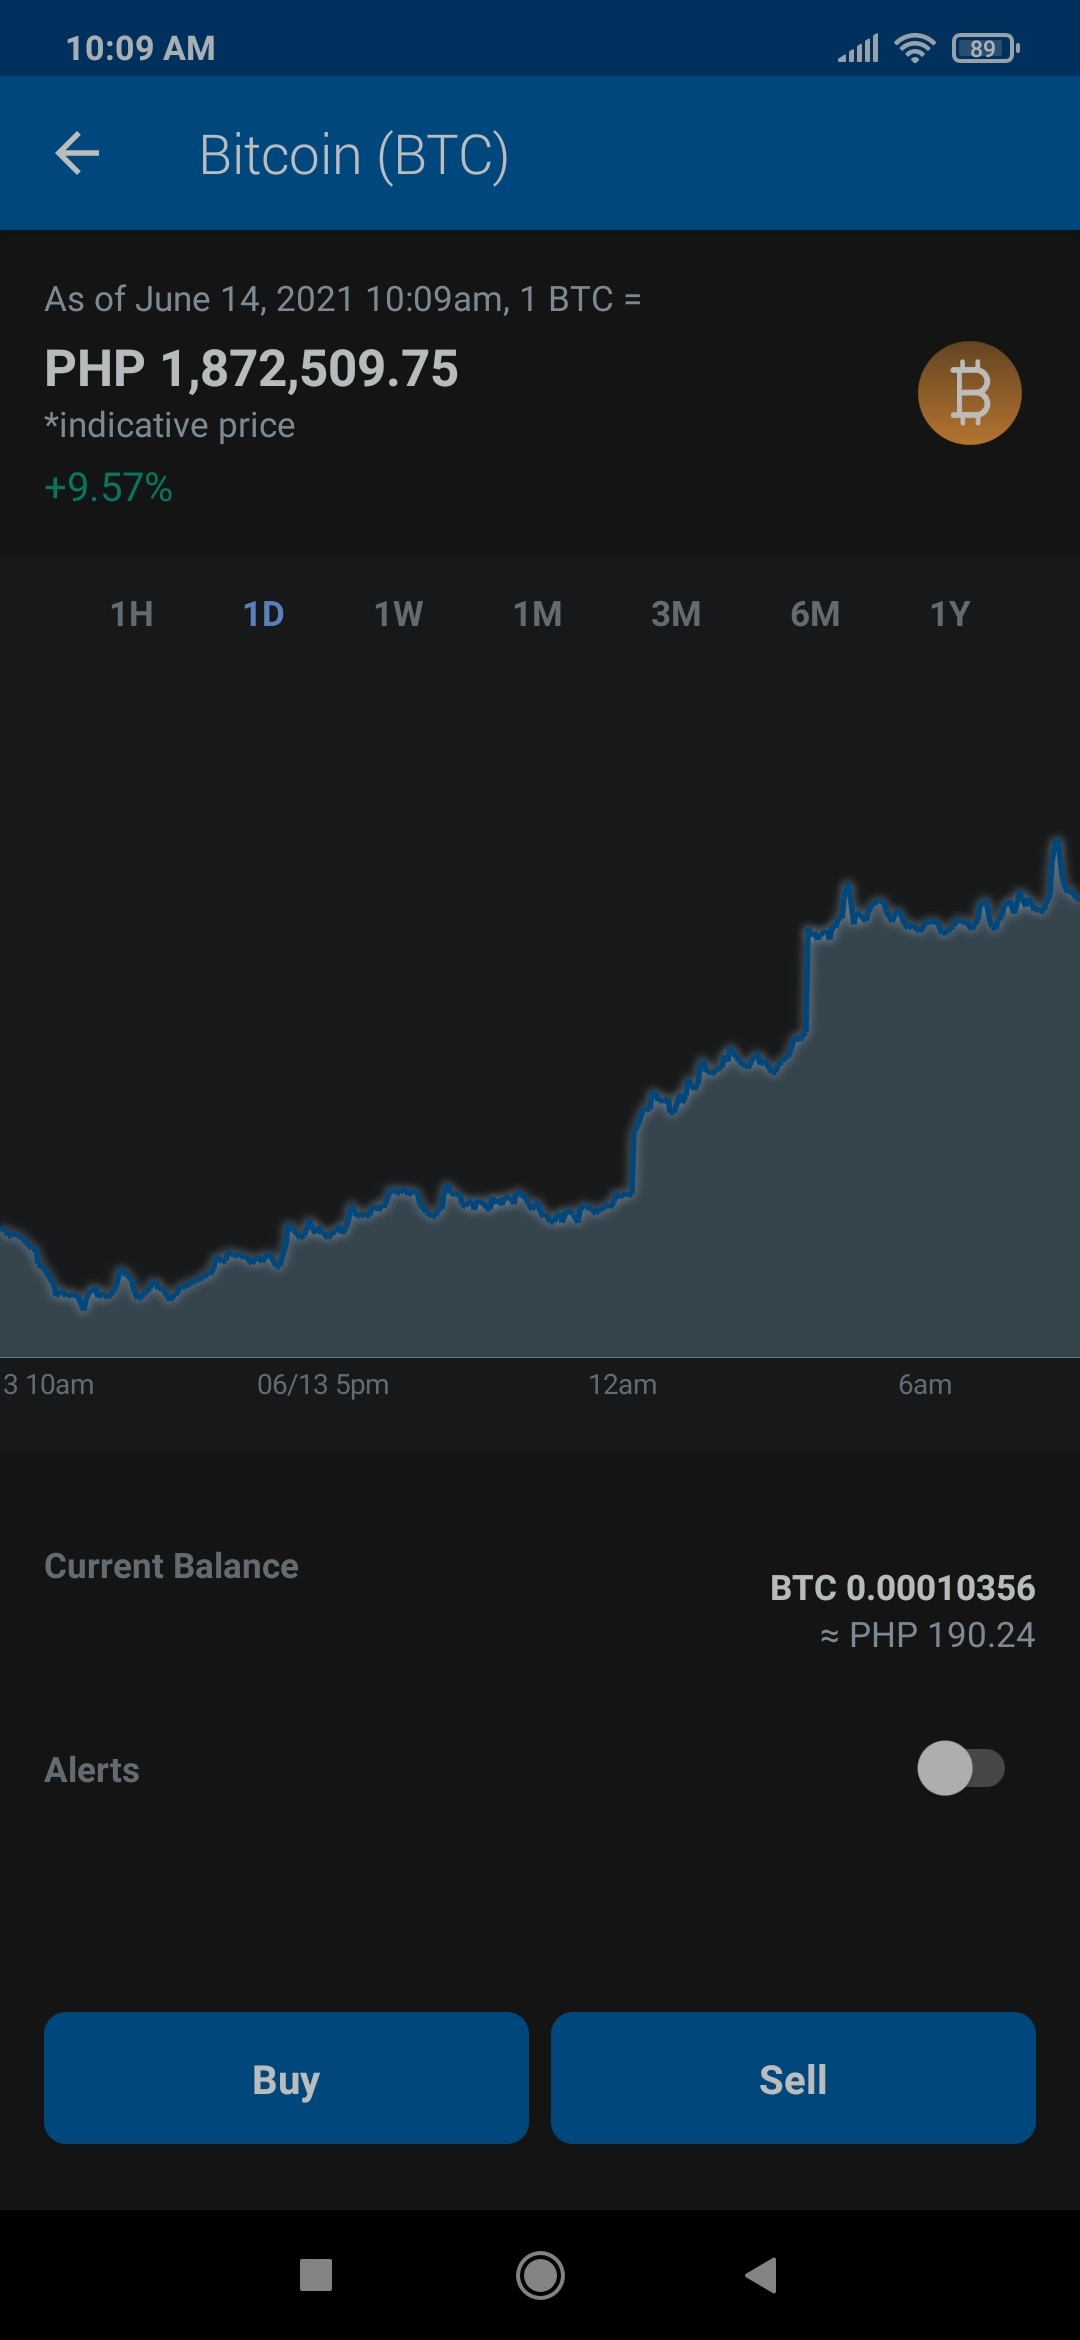
Task: Tap the signal strength icon
Action: pyautogui.click(x=858, y=48)
